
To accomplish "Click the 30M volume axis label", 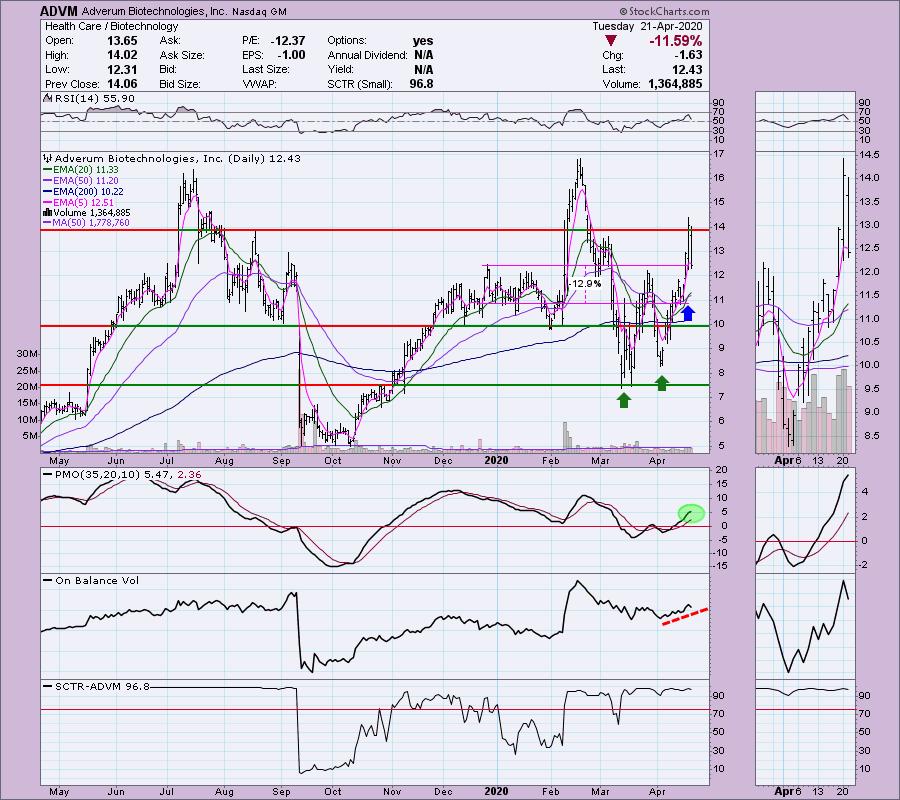I will 26,354.
